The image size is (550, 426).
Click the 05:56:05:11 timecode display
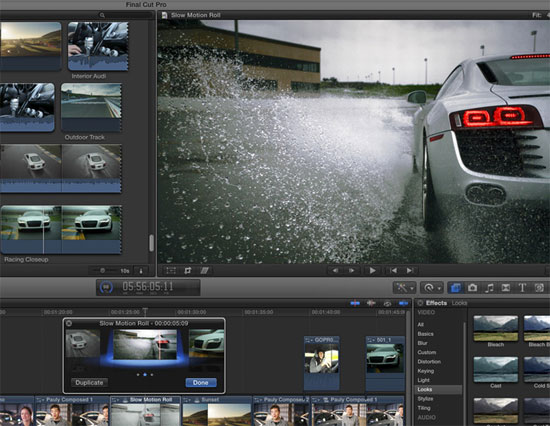[x=148, y=287]
